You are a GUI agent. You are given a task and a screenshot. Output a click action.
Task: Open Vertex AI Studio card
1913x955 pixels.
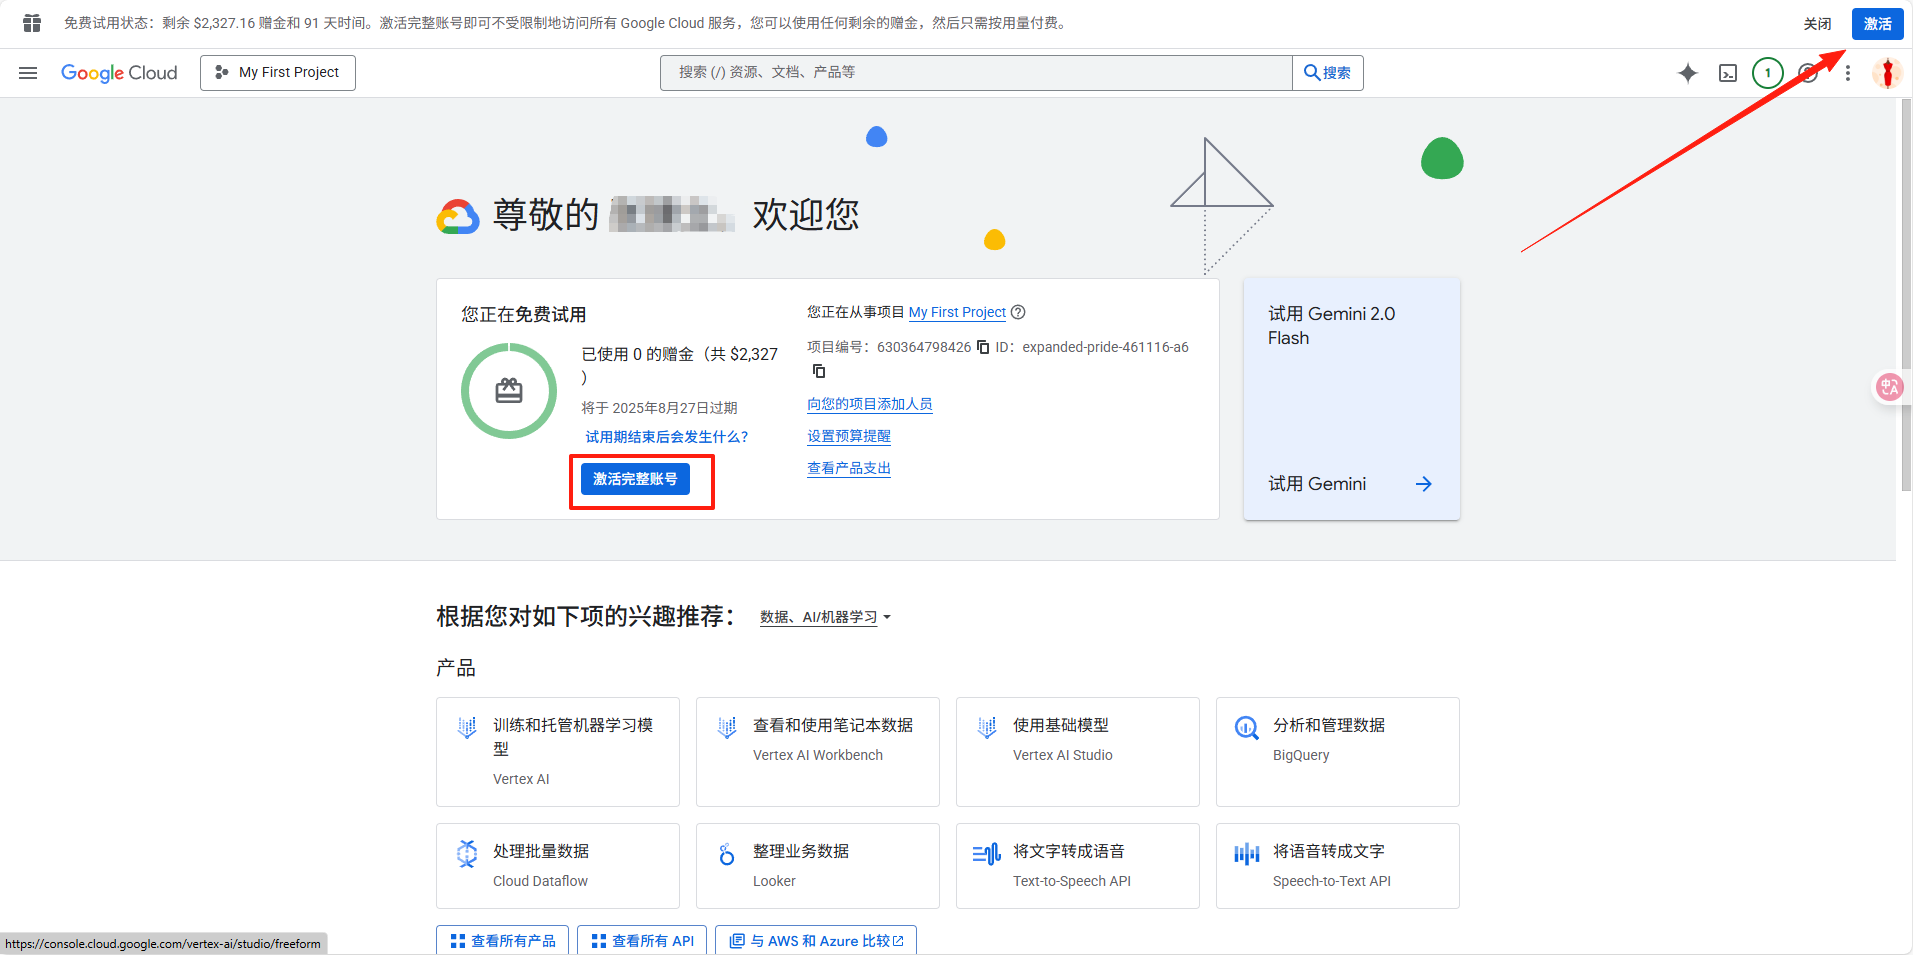pyautogui.click(x=1078, y=752)
